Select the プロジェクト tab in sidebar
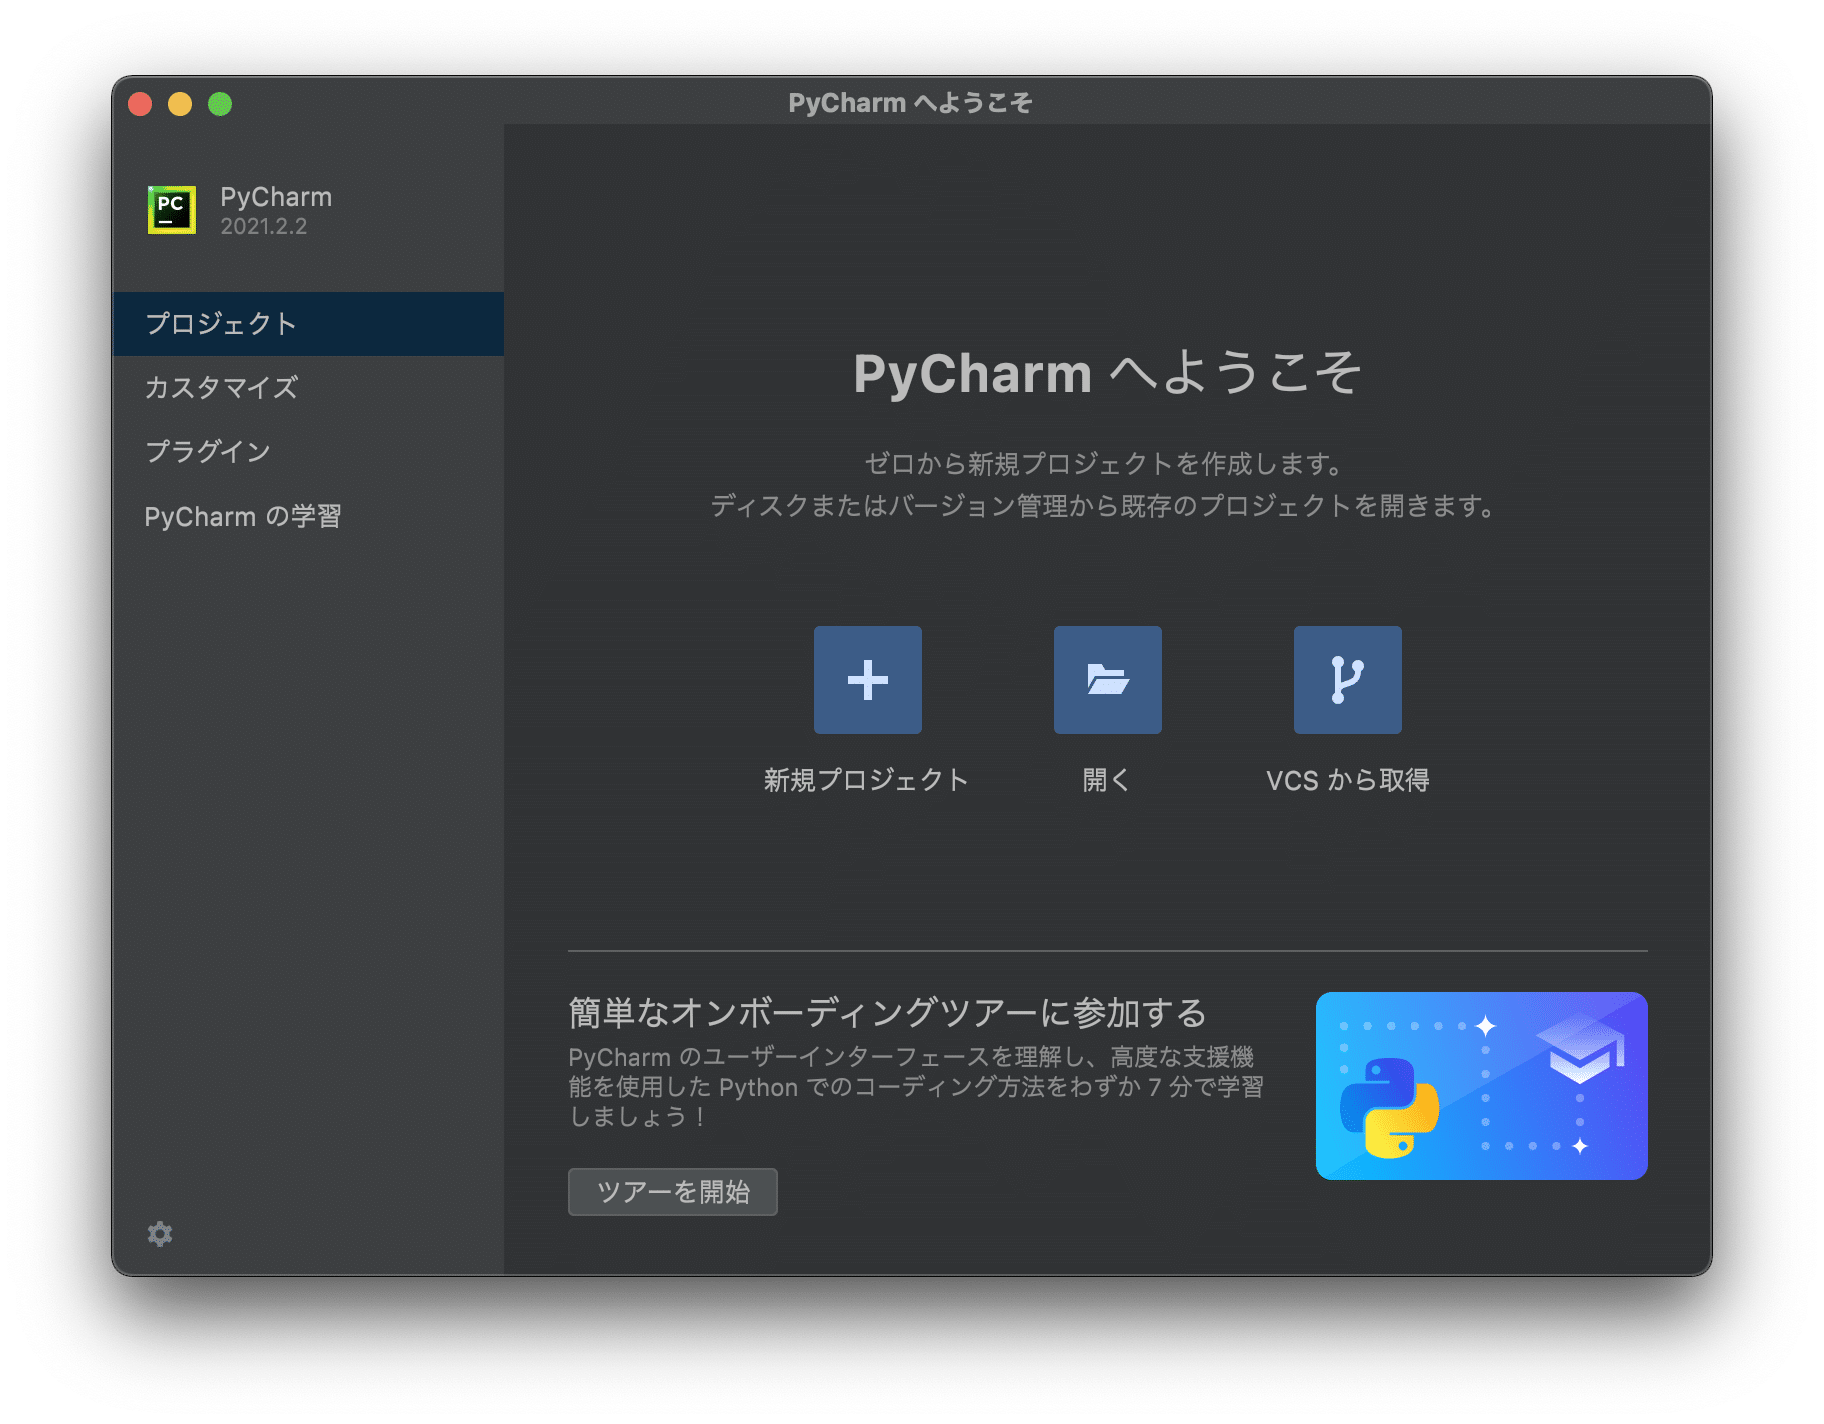 pos(308,324)
